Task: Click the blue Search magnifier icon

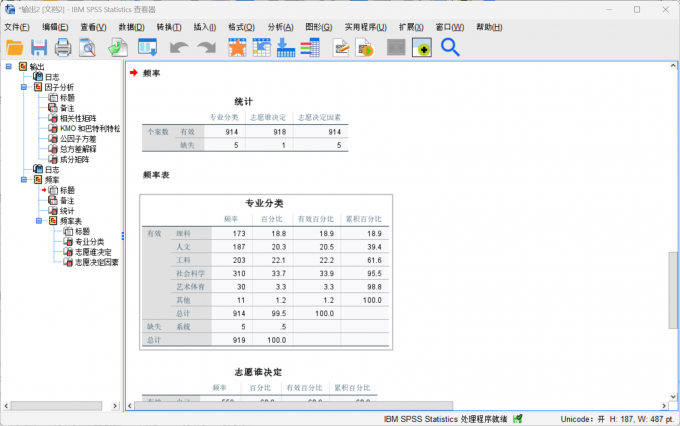Action: (450, 47)
